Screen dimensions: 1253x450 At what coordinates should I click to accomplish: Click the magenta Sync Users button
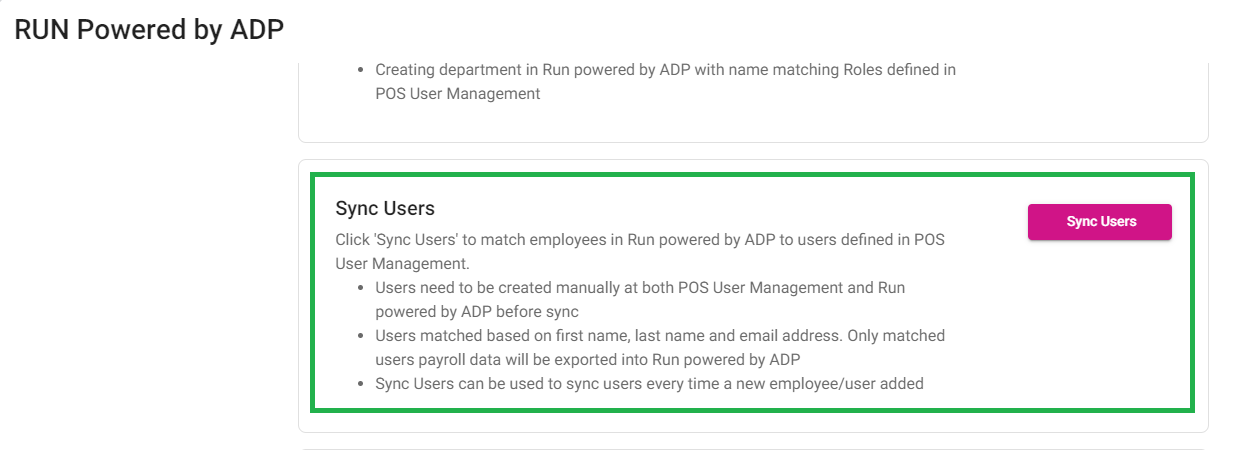(x=1099, y=222)
